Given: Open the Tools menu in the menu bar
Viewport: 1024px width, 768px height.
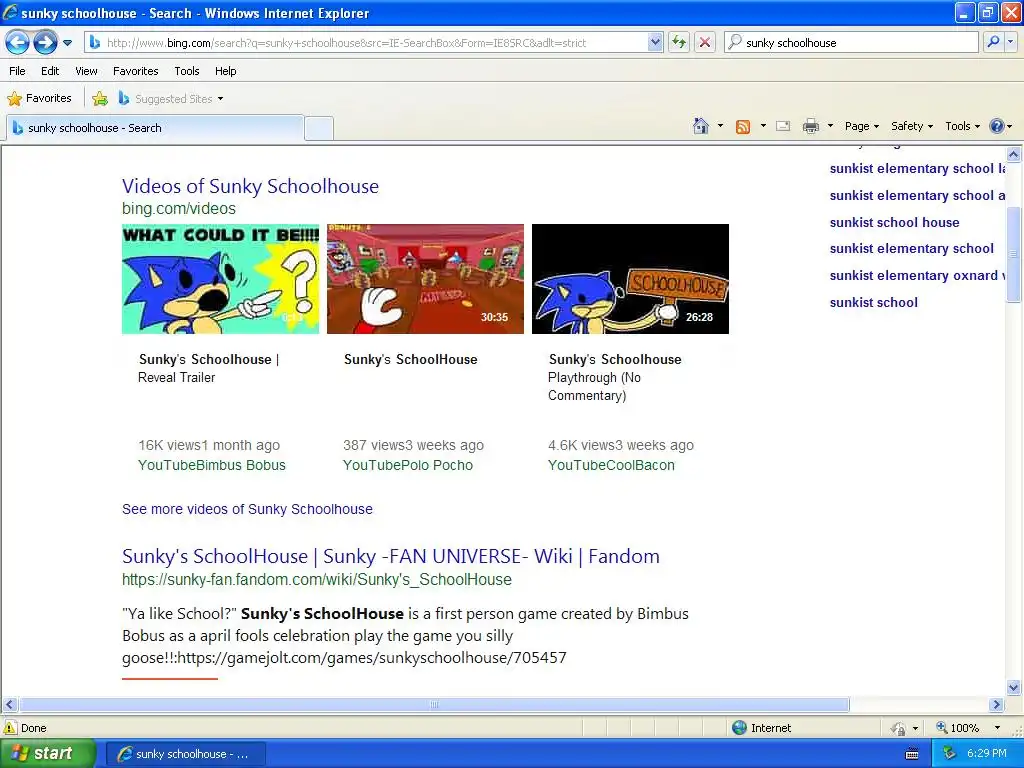Looking at the screenshot, I should (187, 71).
